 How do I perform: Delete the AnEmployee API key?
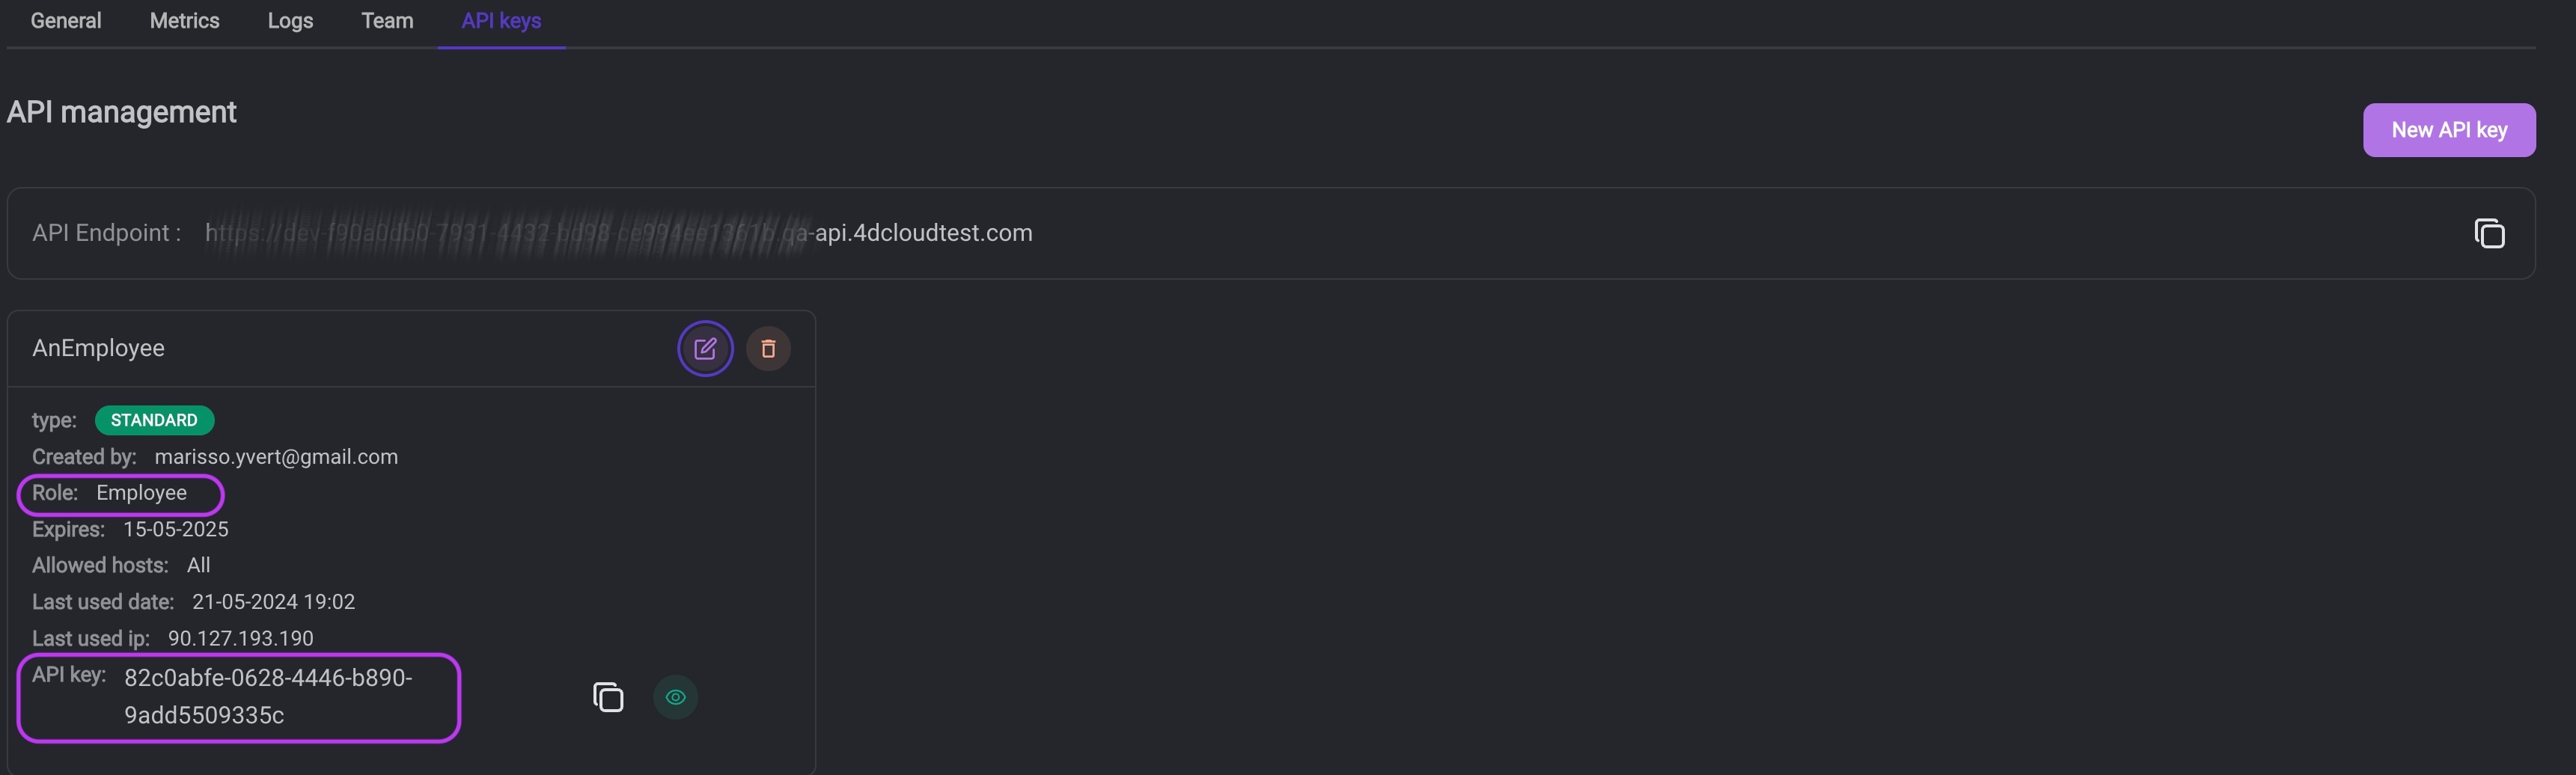768,349
